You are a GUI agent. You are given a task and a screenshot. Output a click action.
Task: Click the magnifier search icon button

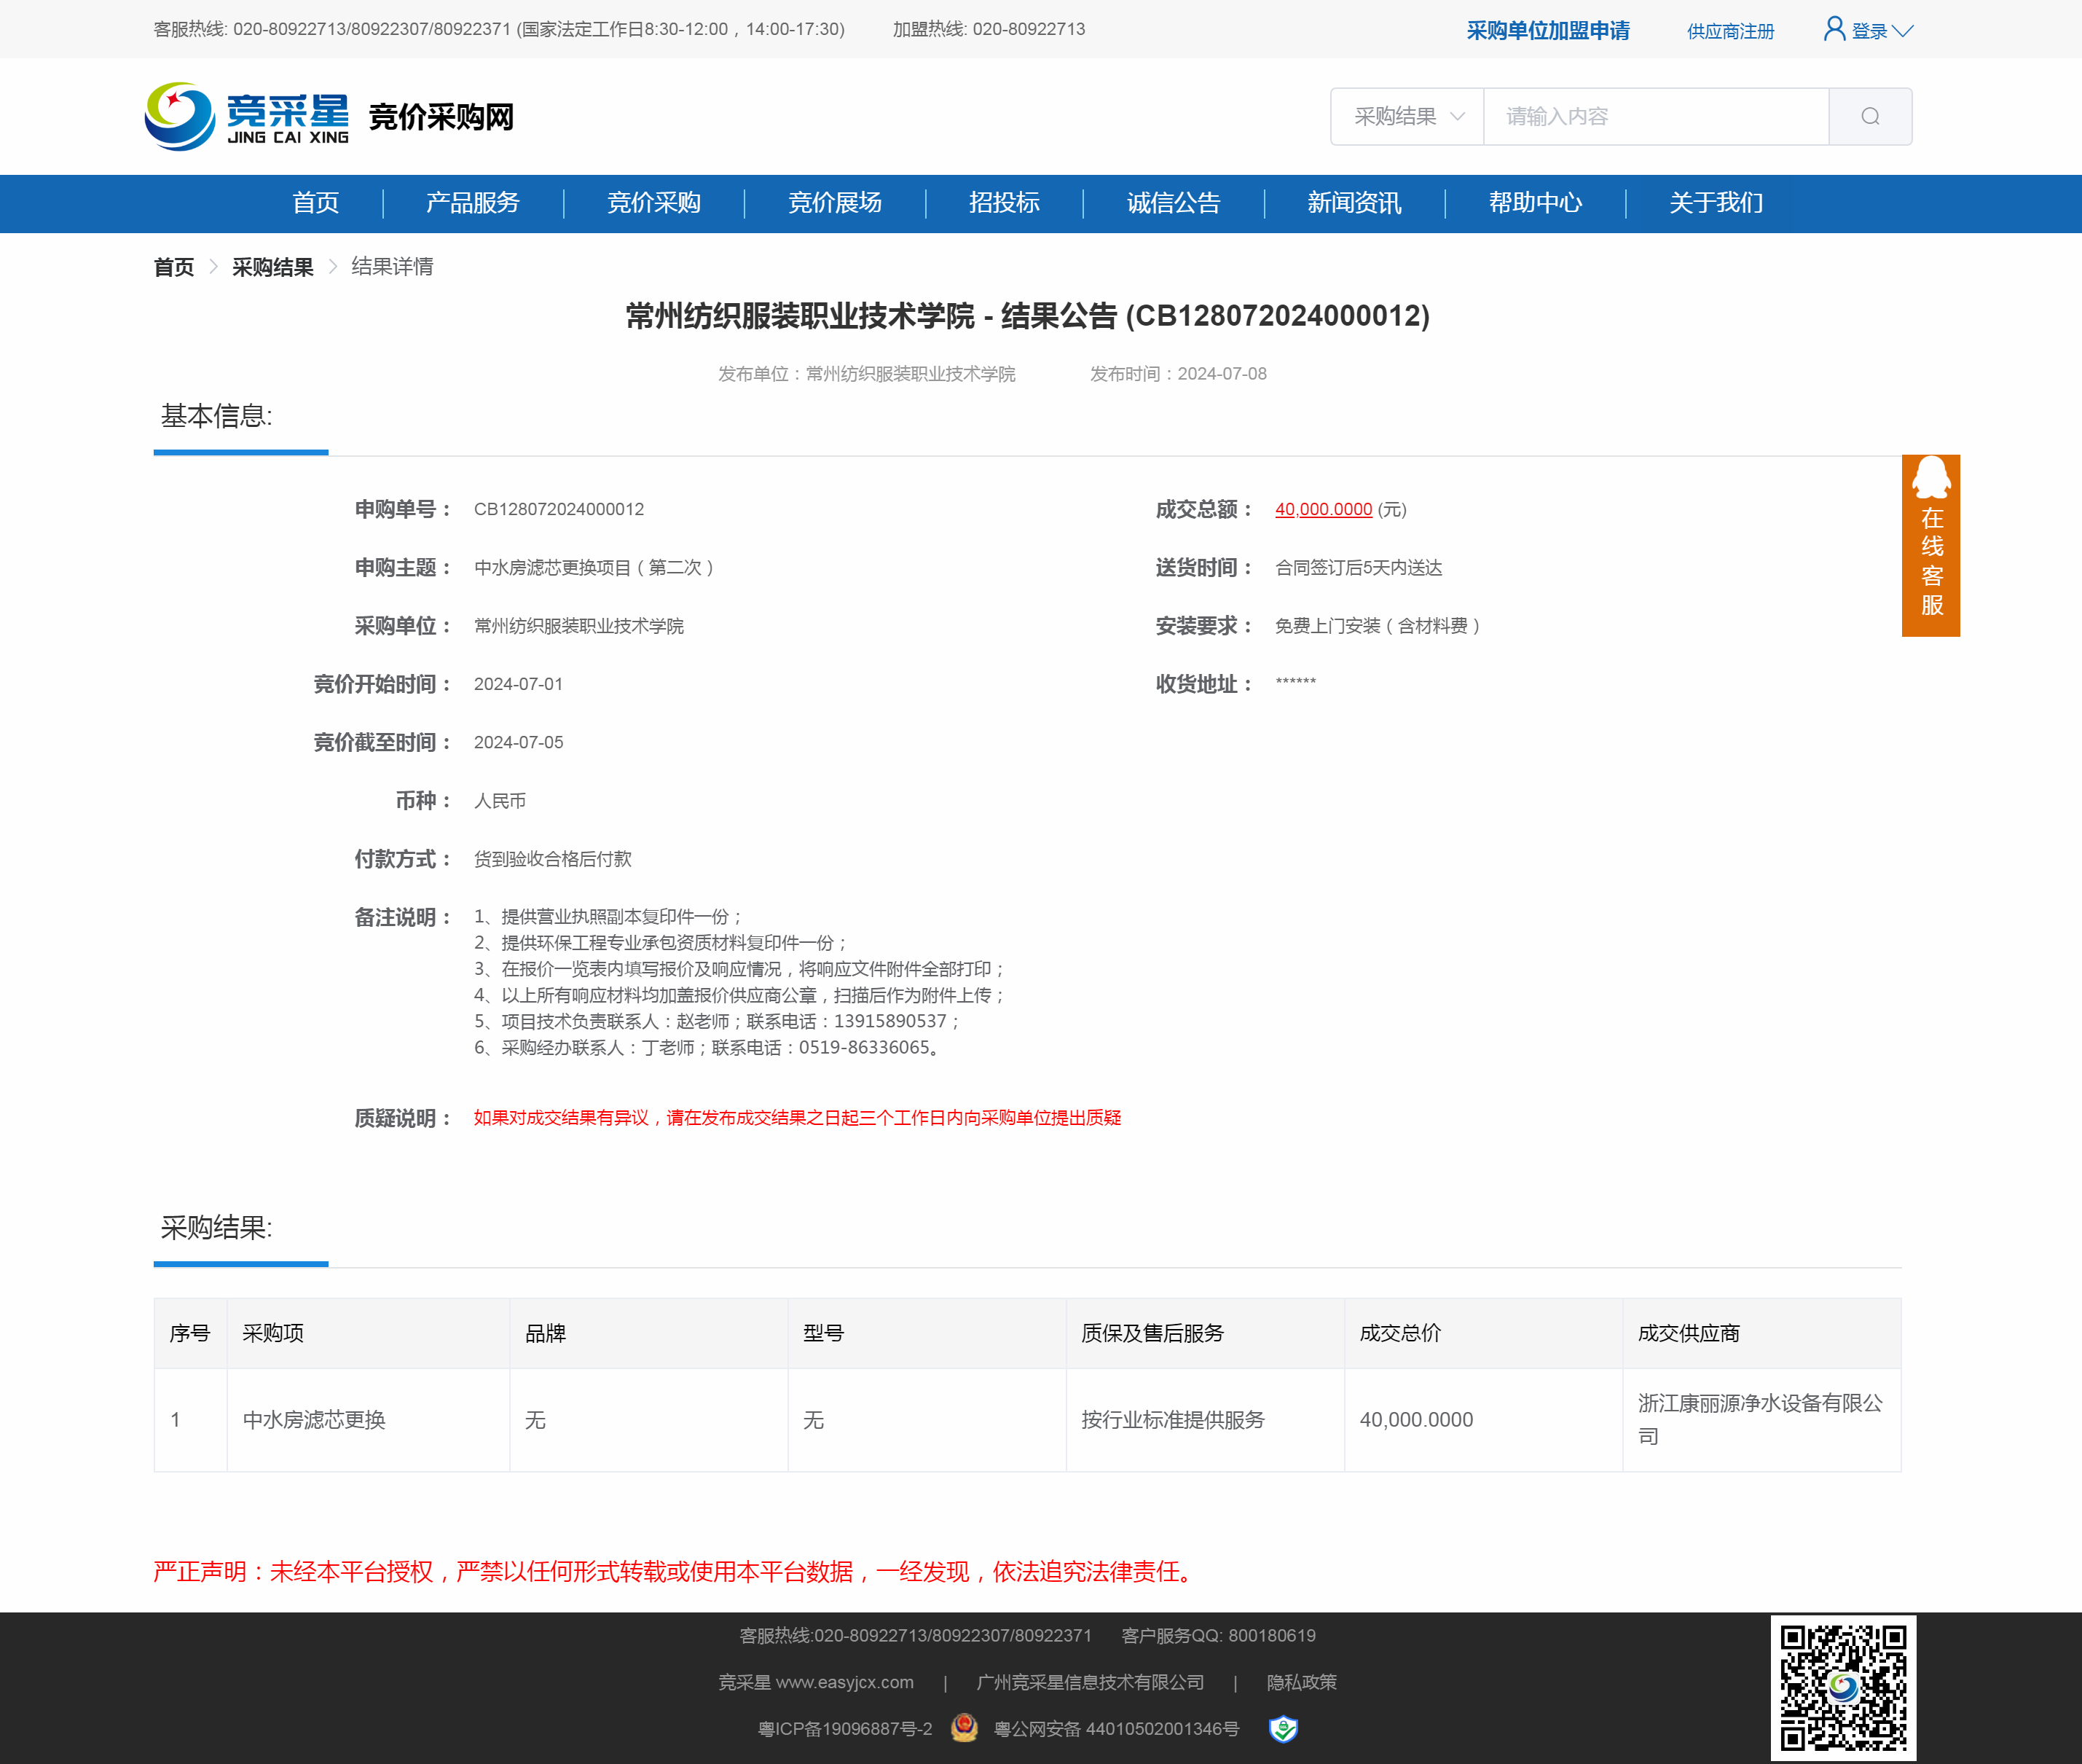(1869, 117)
